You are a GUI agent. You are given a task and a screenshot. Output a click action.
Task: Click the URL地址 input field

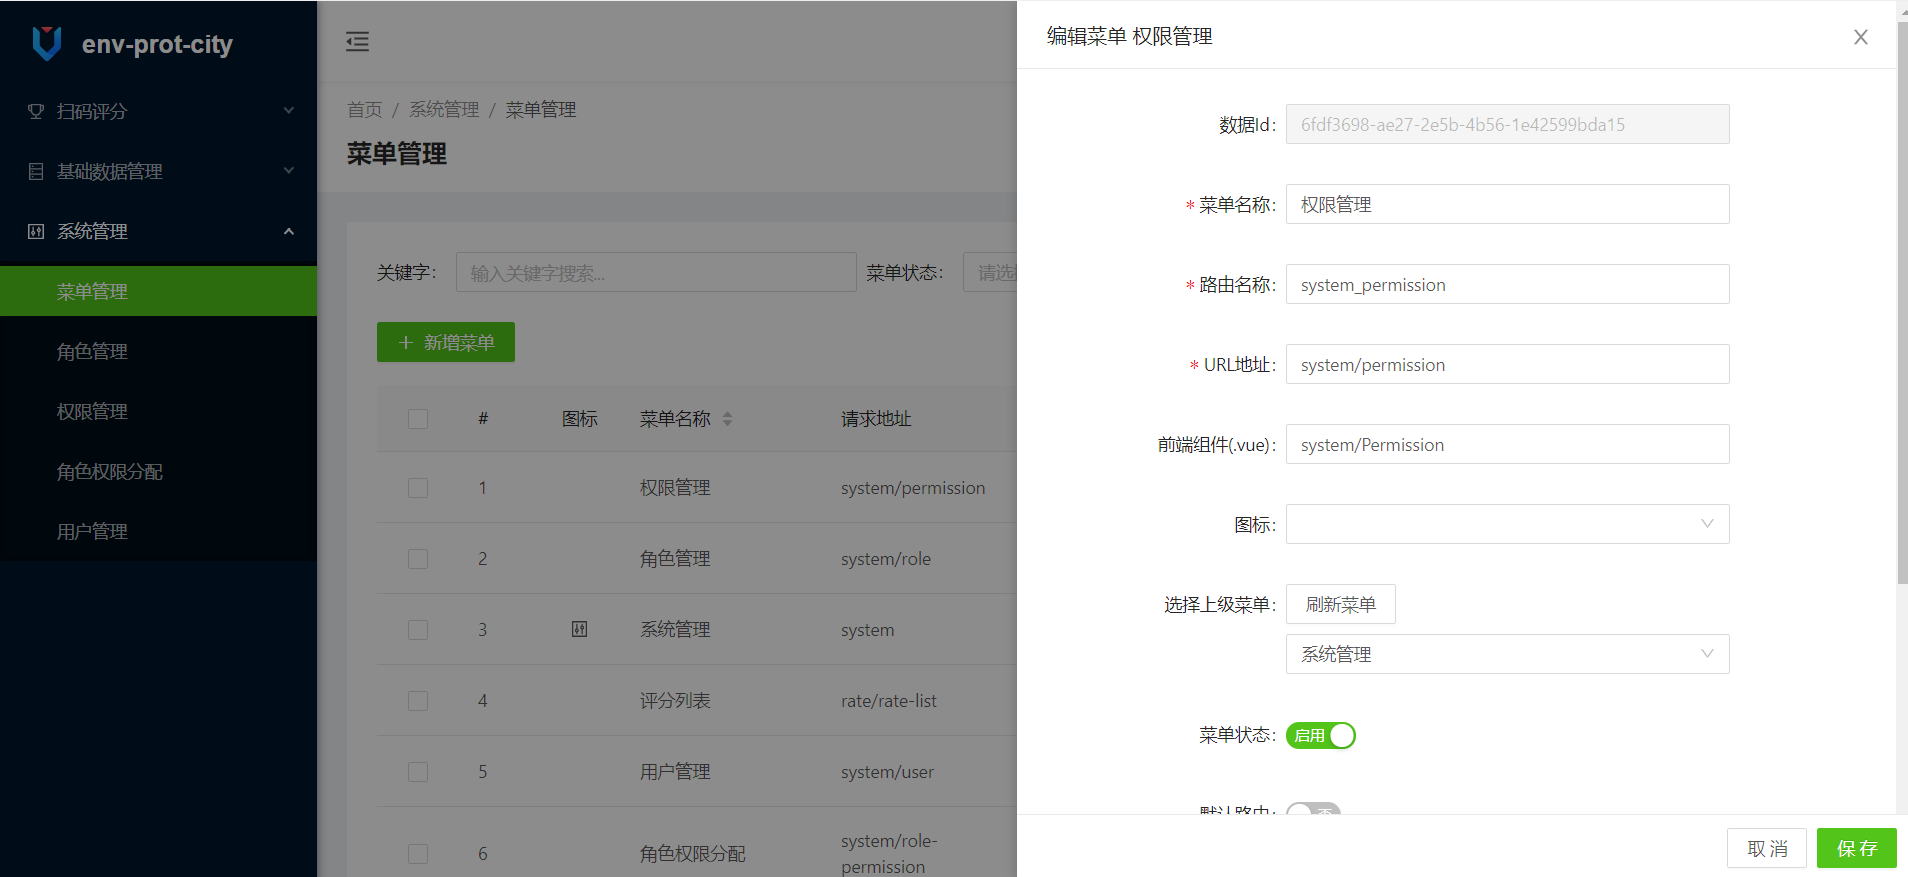(1507, 364)
